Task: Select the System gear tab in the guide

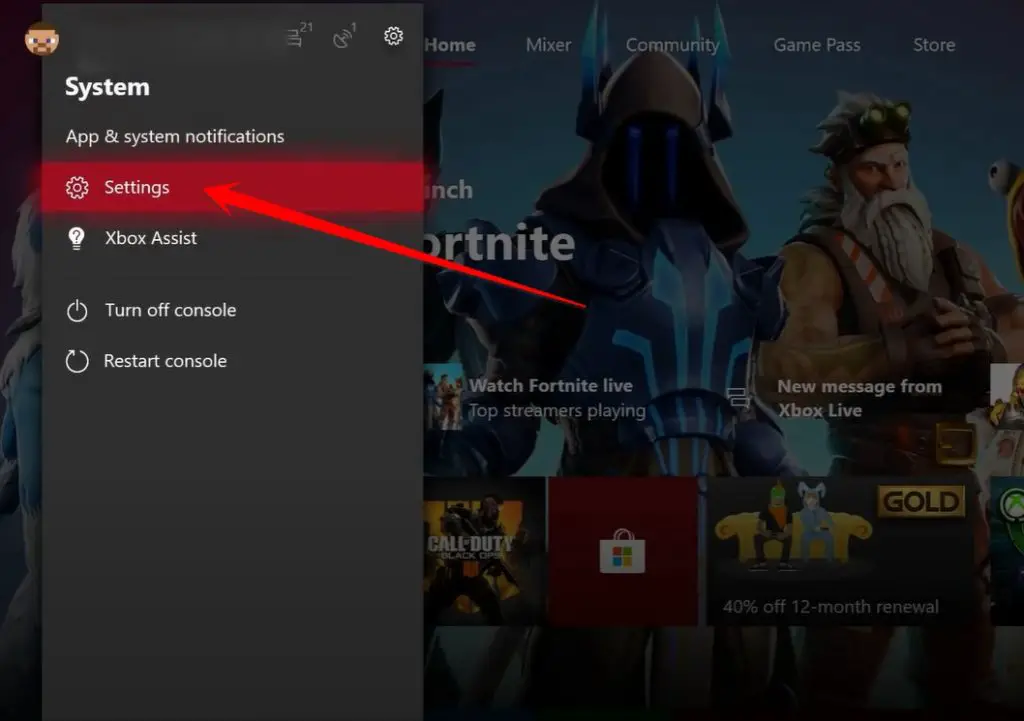Action: 393,36
